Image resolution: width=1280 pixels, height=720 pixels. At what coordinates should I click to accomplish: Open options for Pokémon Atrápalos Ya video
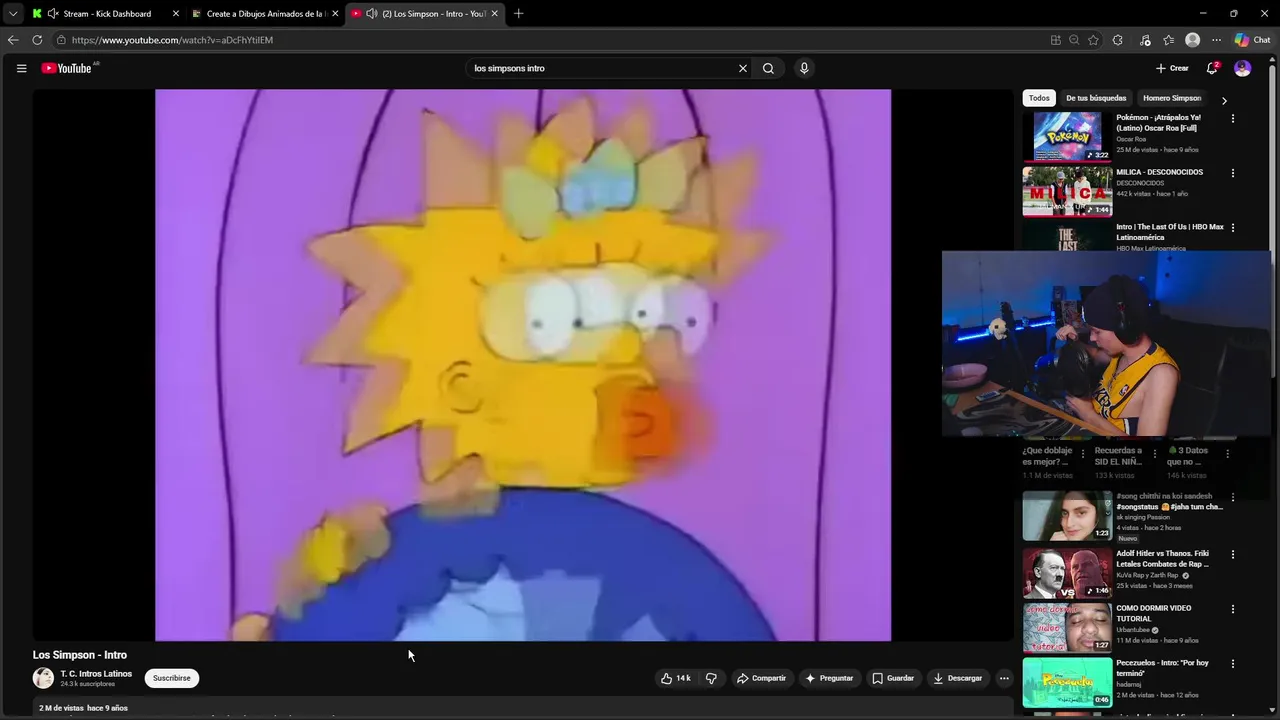click(x=1233, y=118)
